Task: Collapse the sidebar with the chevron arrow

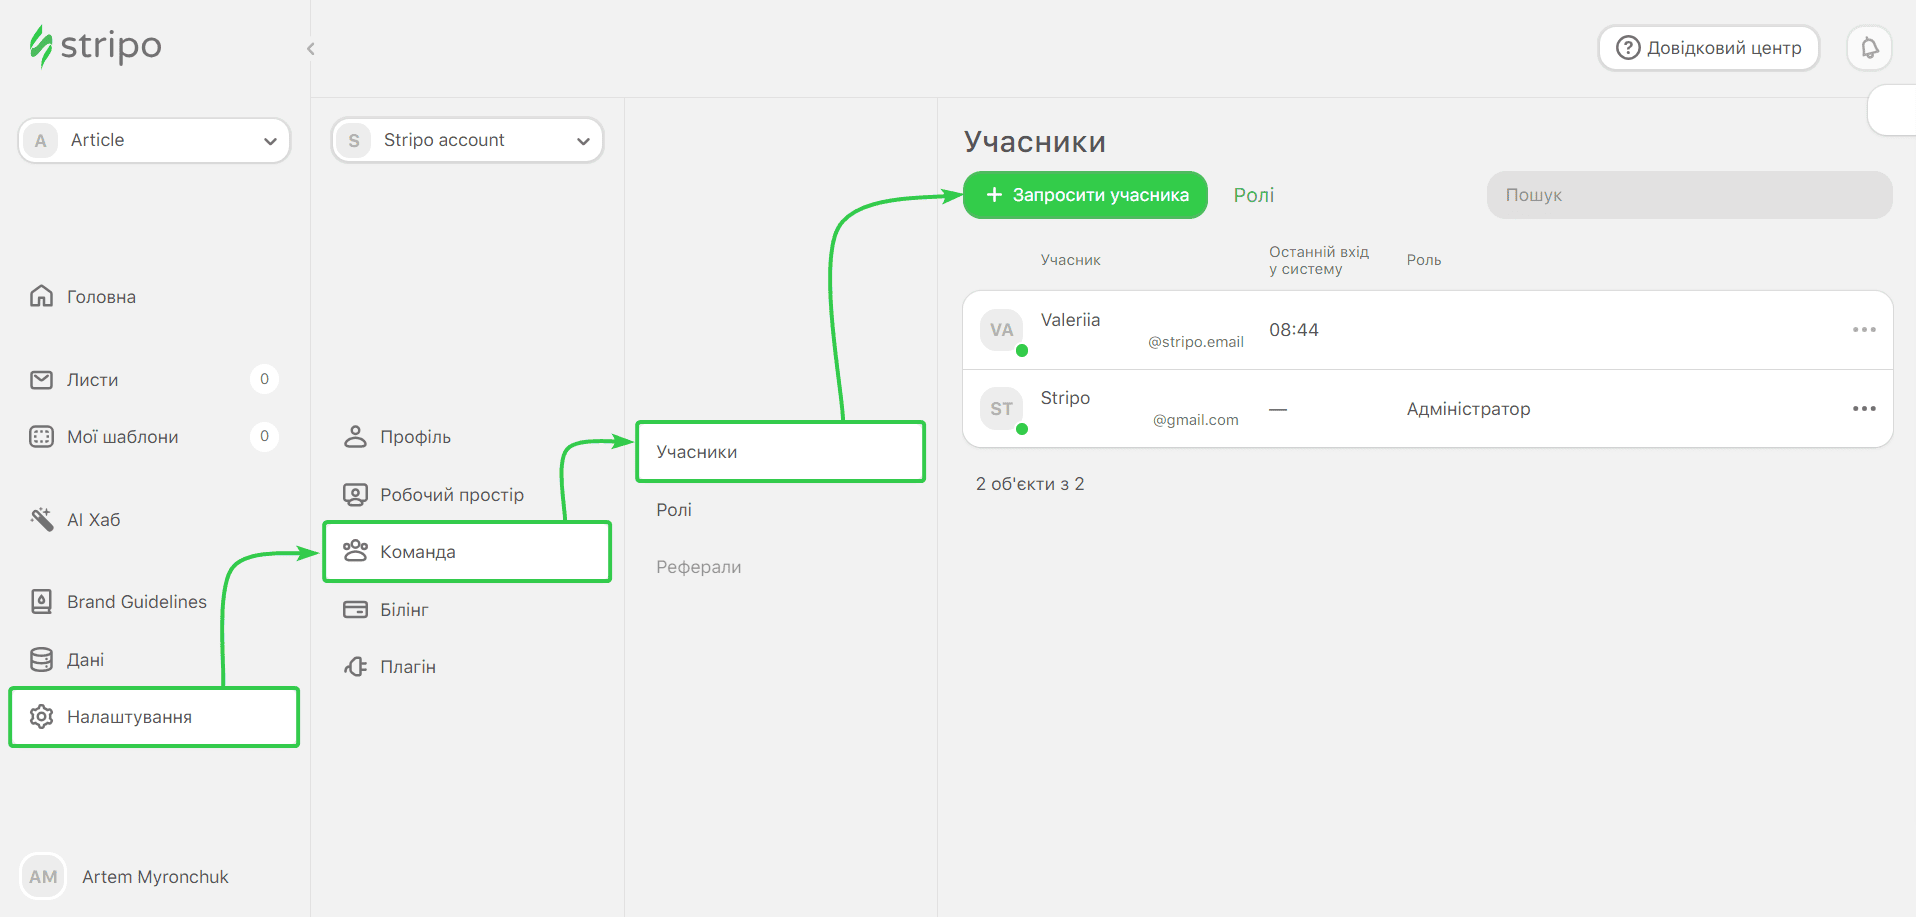Action: click(311, 49)
